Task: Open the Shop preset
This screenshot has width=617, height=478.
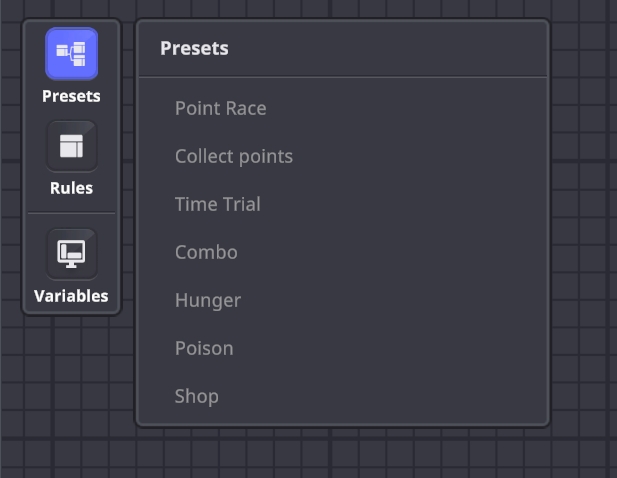Action: point(196,396)
